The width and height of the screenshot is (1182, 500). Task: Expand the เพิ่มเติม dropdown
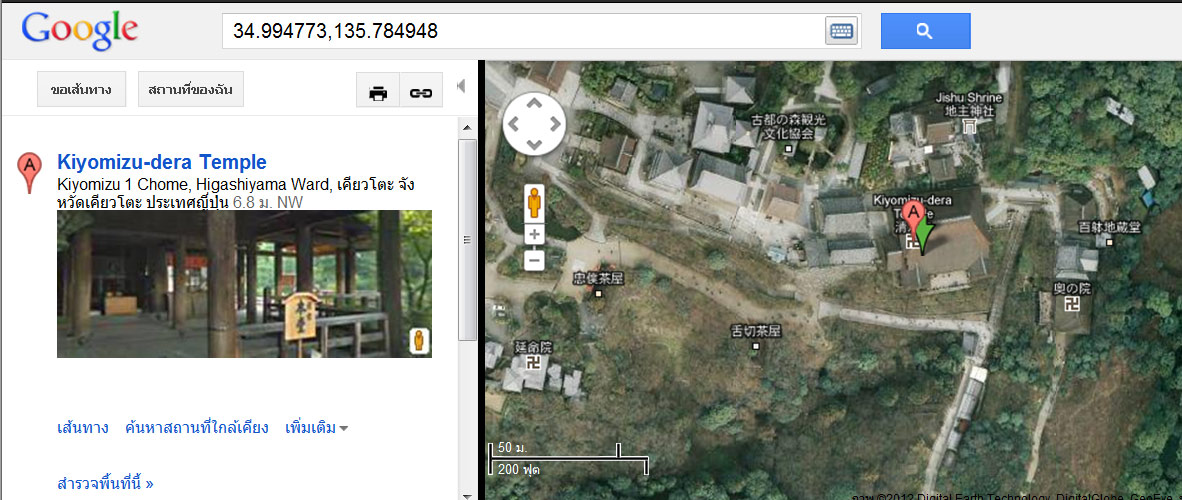click(317, 428)
